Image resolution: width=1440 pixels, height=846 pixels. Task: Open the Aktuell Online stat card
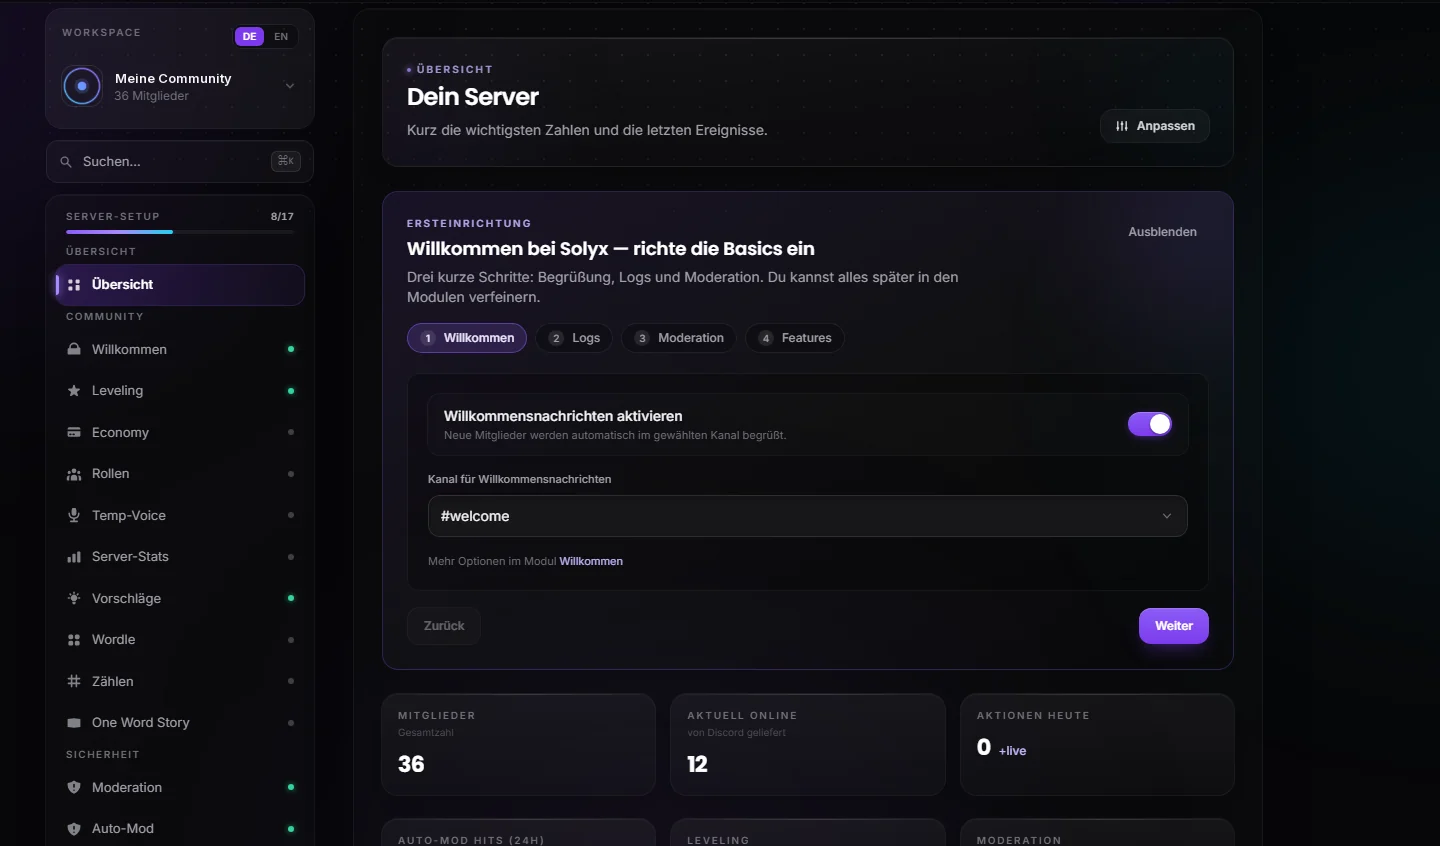(808, 745)
